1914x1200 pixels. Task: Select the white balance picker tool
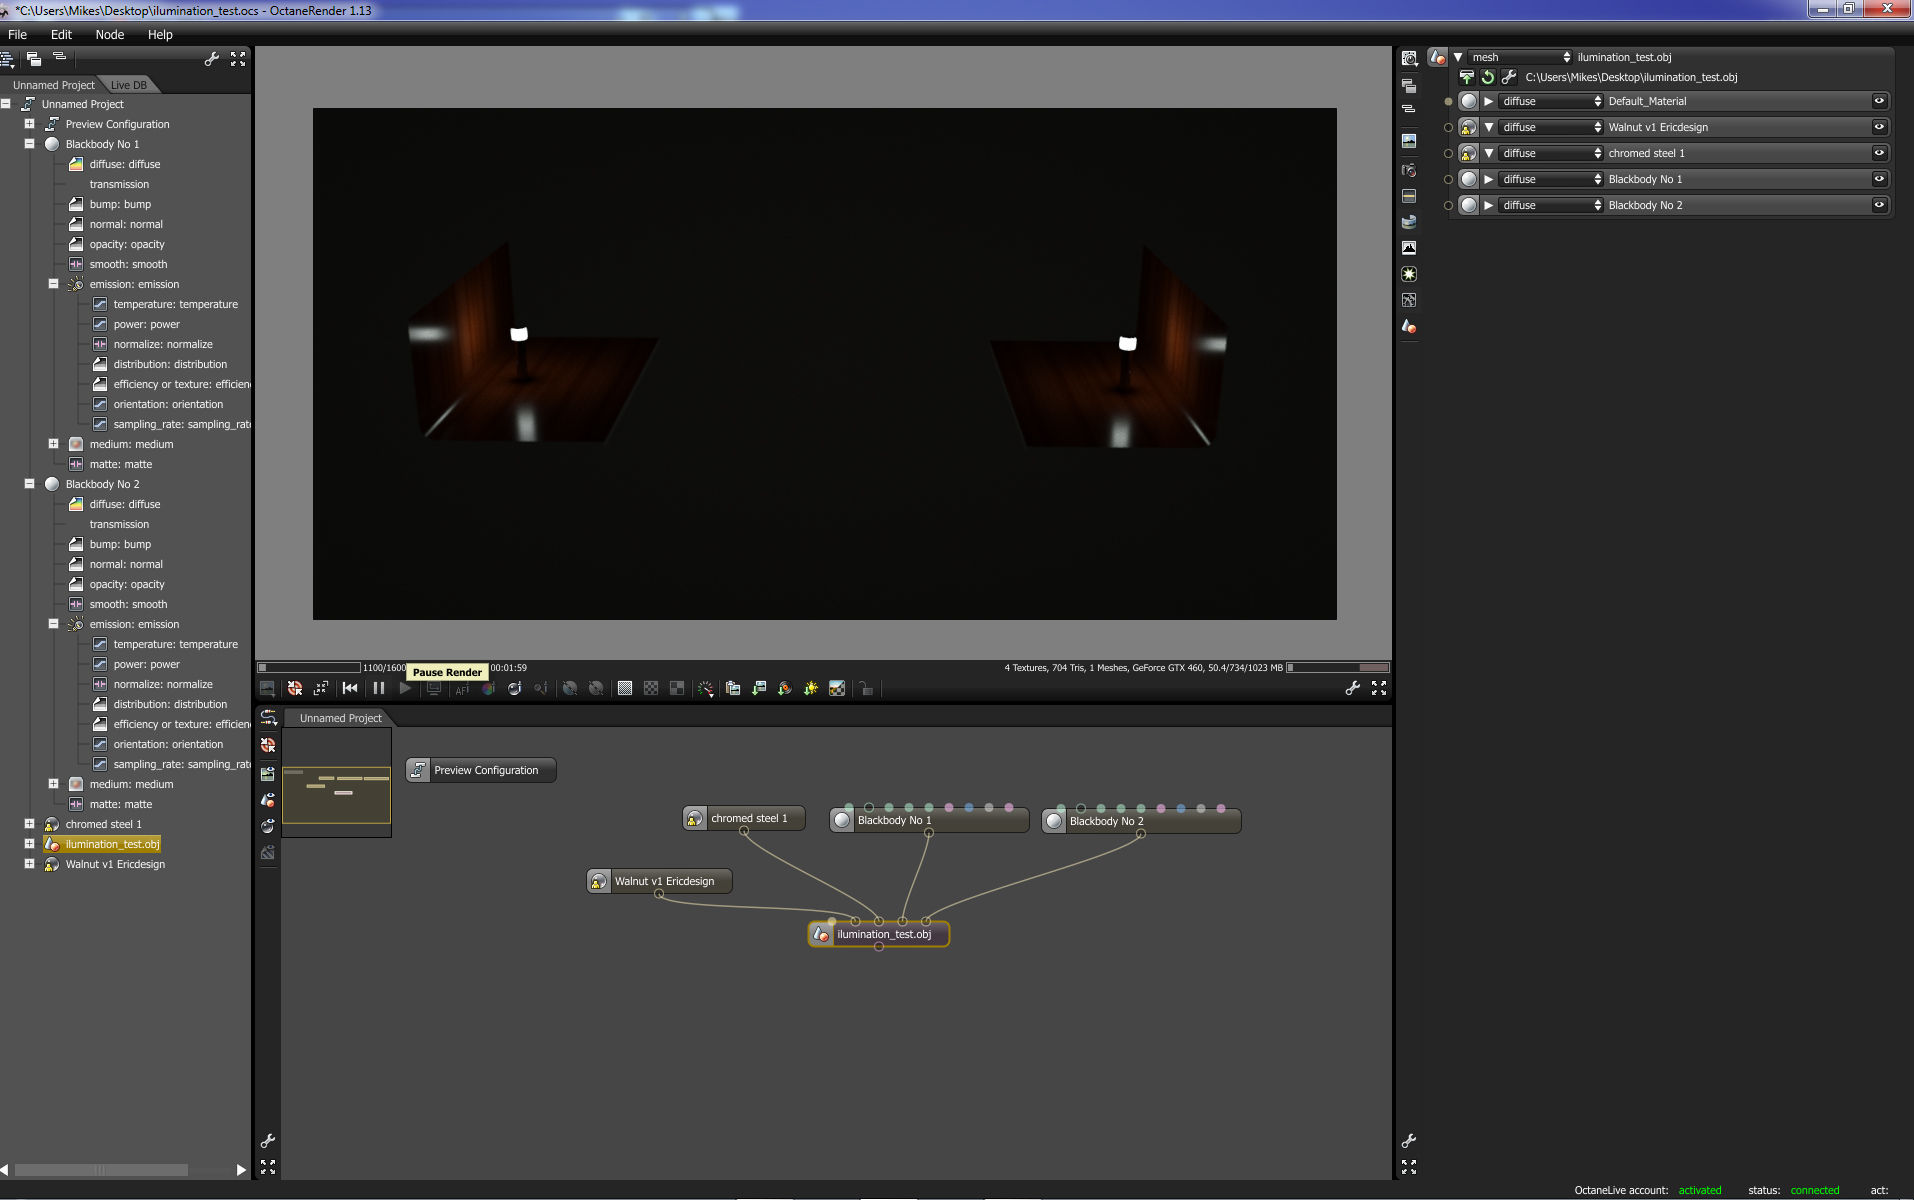tap(488, 688)
